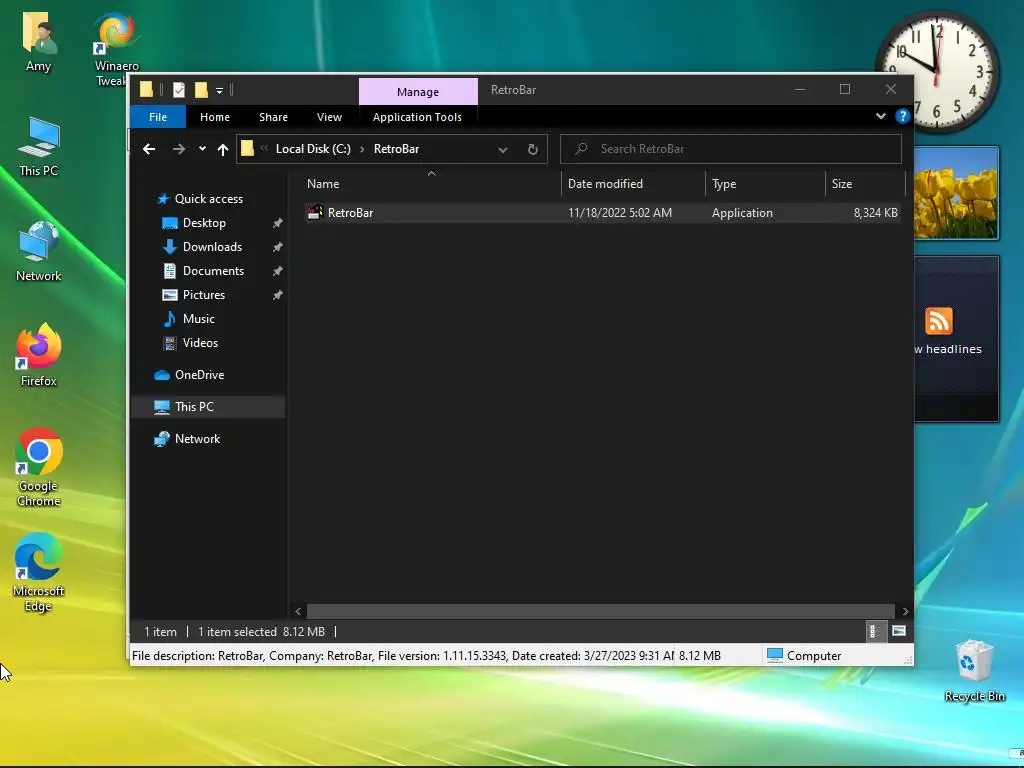Viewport: 1024px width, 768px height.
Task: Open Help via question mark icon
Action: click(x=903, y=116)
